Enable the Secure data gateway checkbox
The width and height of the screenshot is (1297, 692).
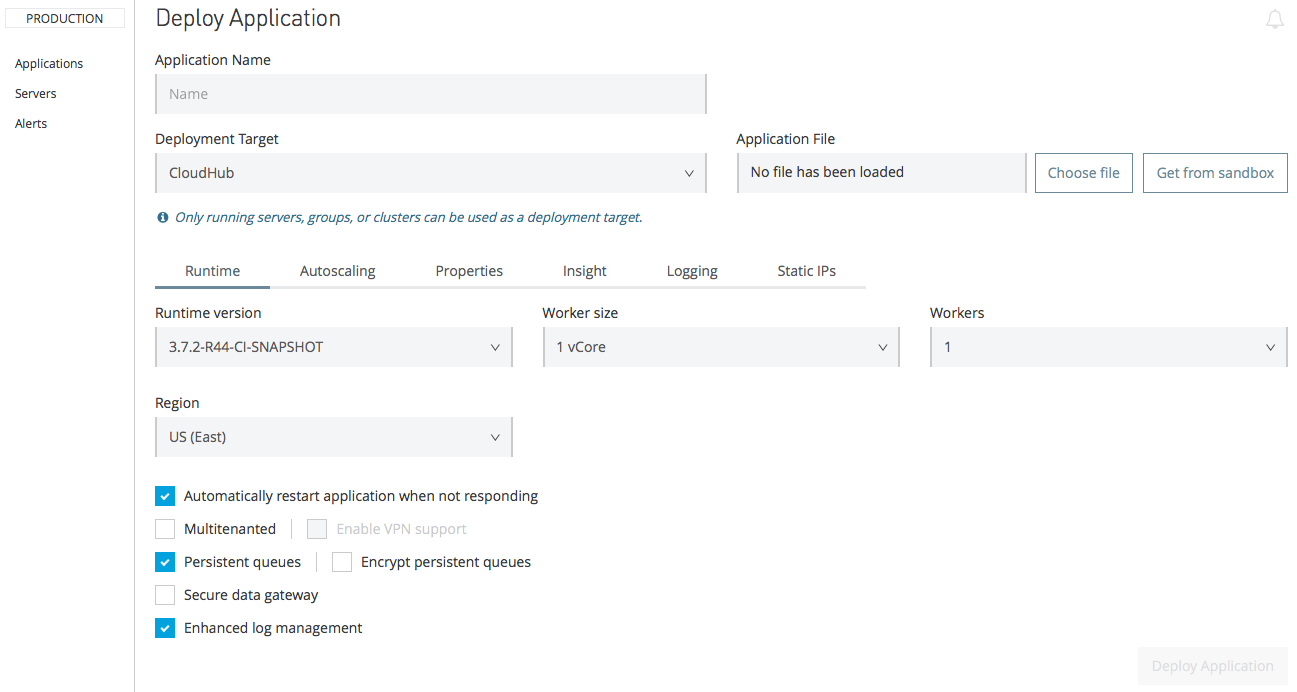pyautogui.click(x=166, y=595)
